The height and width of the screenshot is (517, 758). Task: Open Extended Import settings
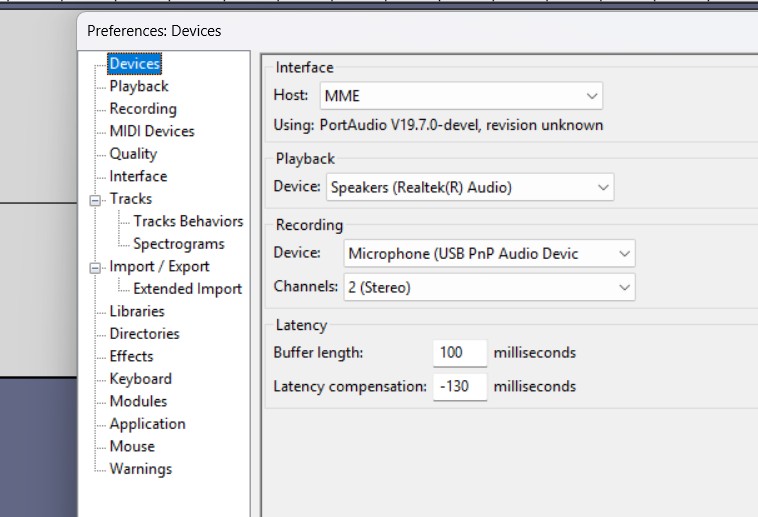187,289
